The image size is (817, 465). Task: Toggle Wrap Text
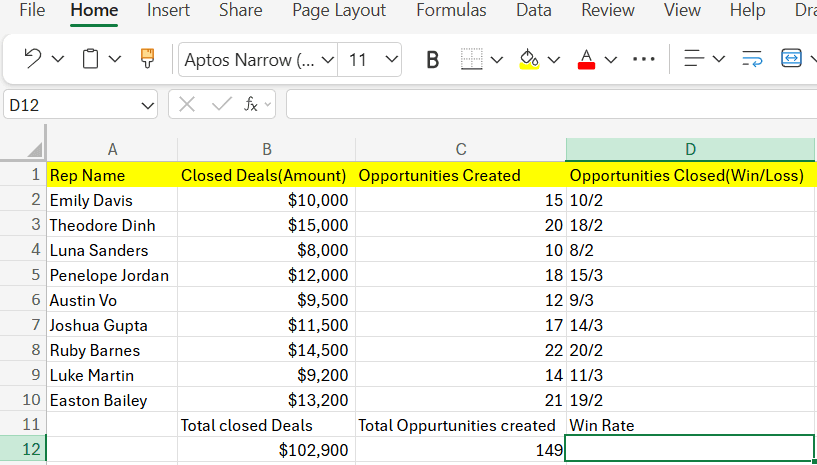point(751,59)
